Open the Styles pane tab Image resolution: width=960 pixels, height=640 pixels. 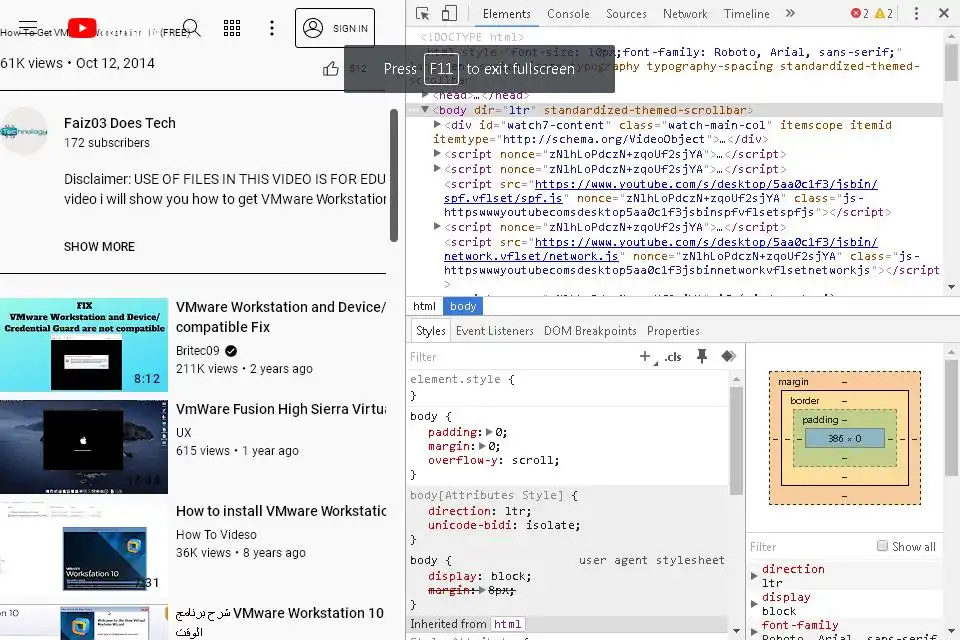[x=430, y=331]
